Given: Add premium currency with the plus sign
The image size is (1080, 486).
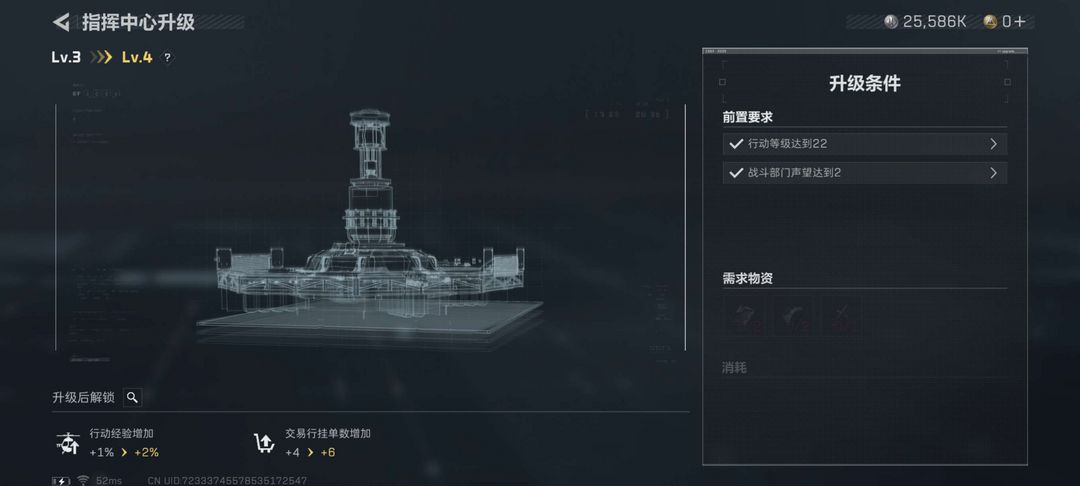Looking at the screenshot, I should tap(1019, 22).
